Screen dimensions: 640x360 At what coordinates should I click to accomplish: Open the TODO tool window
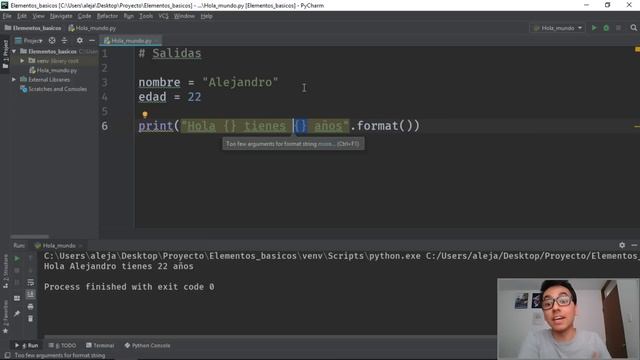pos(62,345)
